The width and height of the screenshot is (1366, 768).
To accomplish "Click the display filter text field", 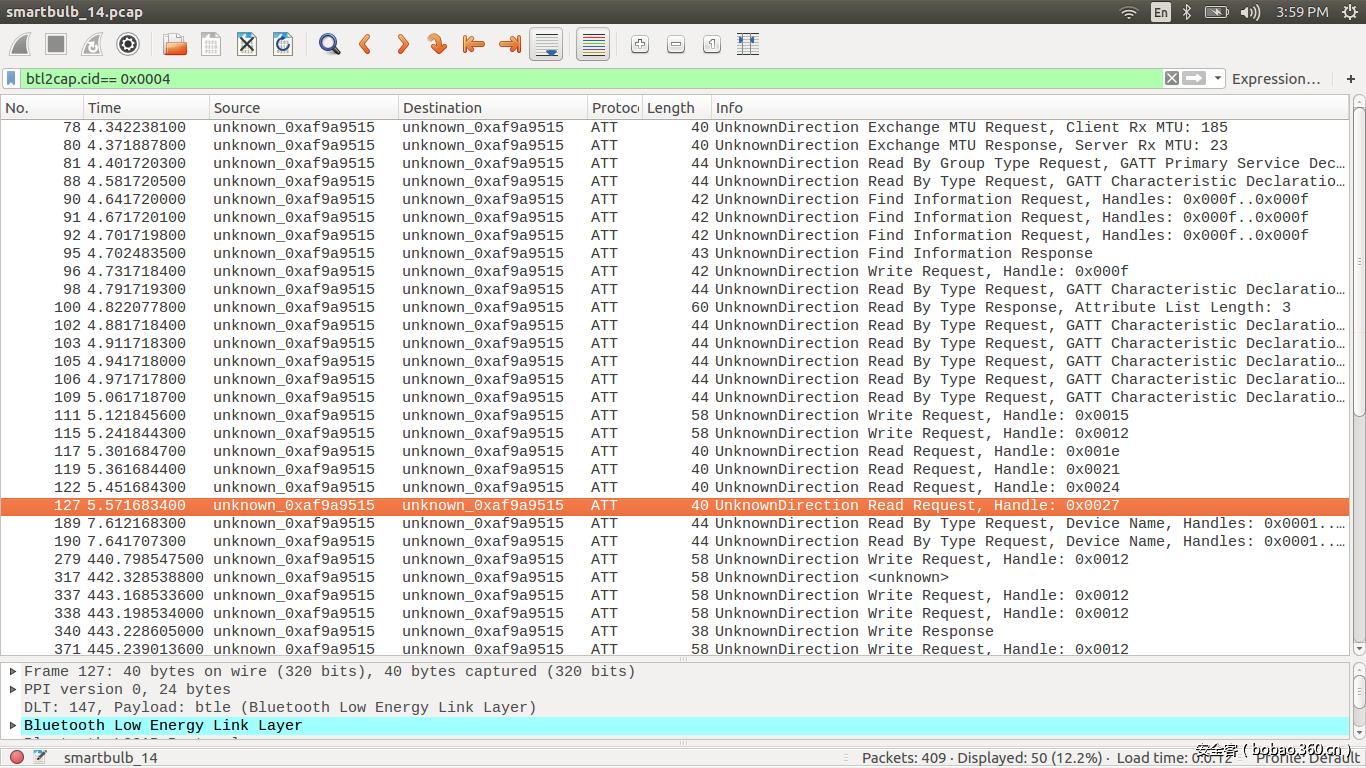I will (x=590, y=78).
